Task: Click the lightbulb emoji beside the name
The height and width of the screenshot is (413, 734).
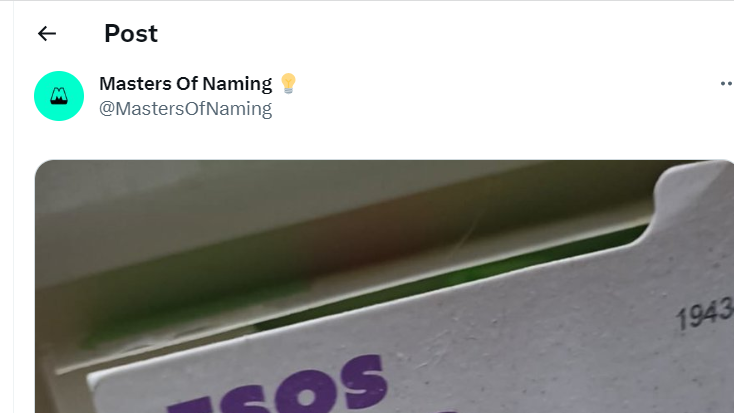Action: click(x=288, y=84)
